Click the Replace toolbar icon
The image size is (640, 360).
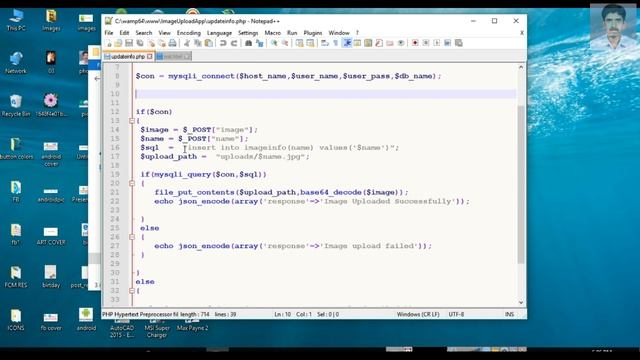click(259, 43)
